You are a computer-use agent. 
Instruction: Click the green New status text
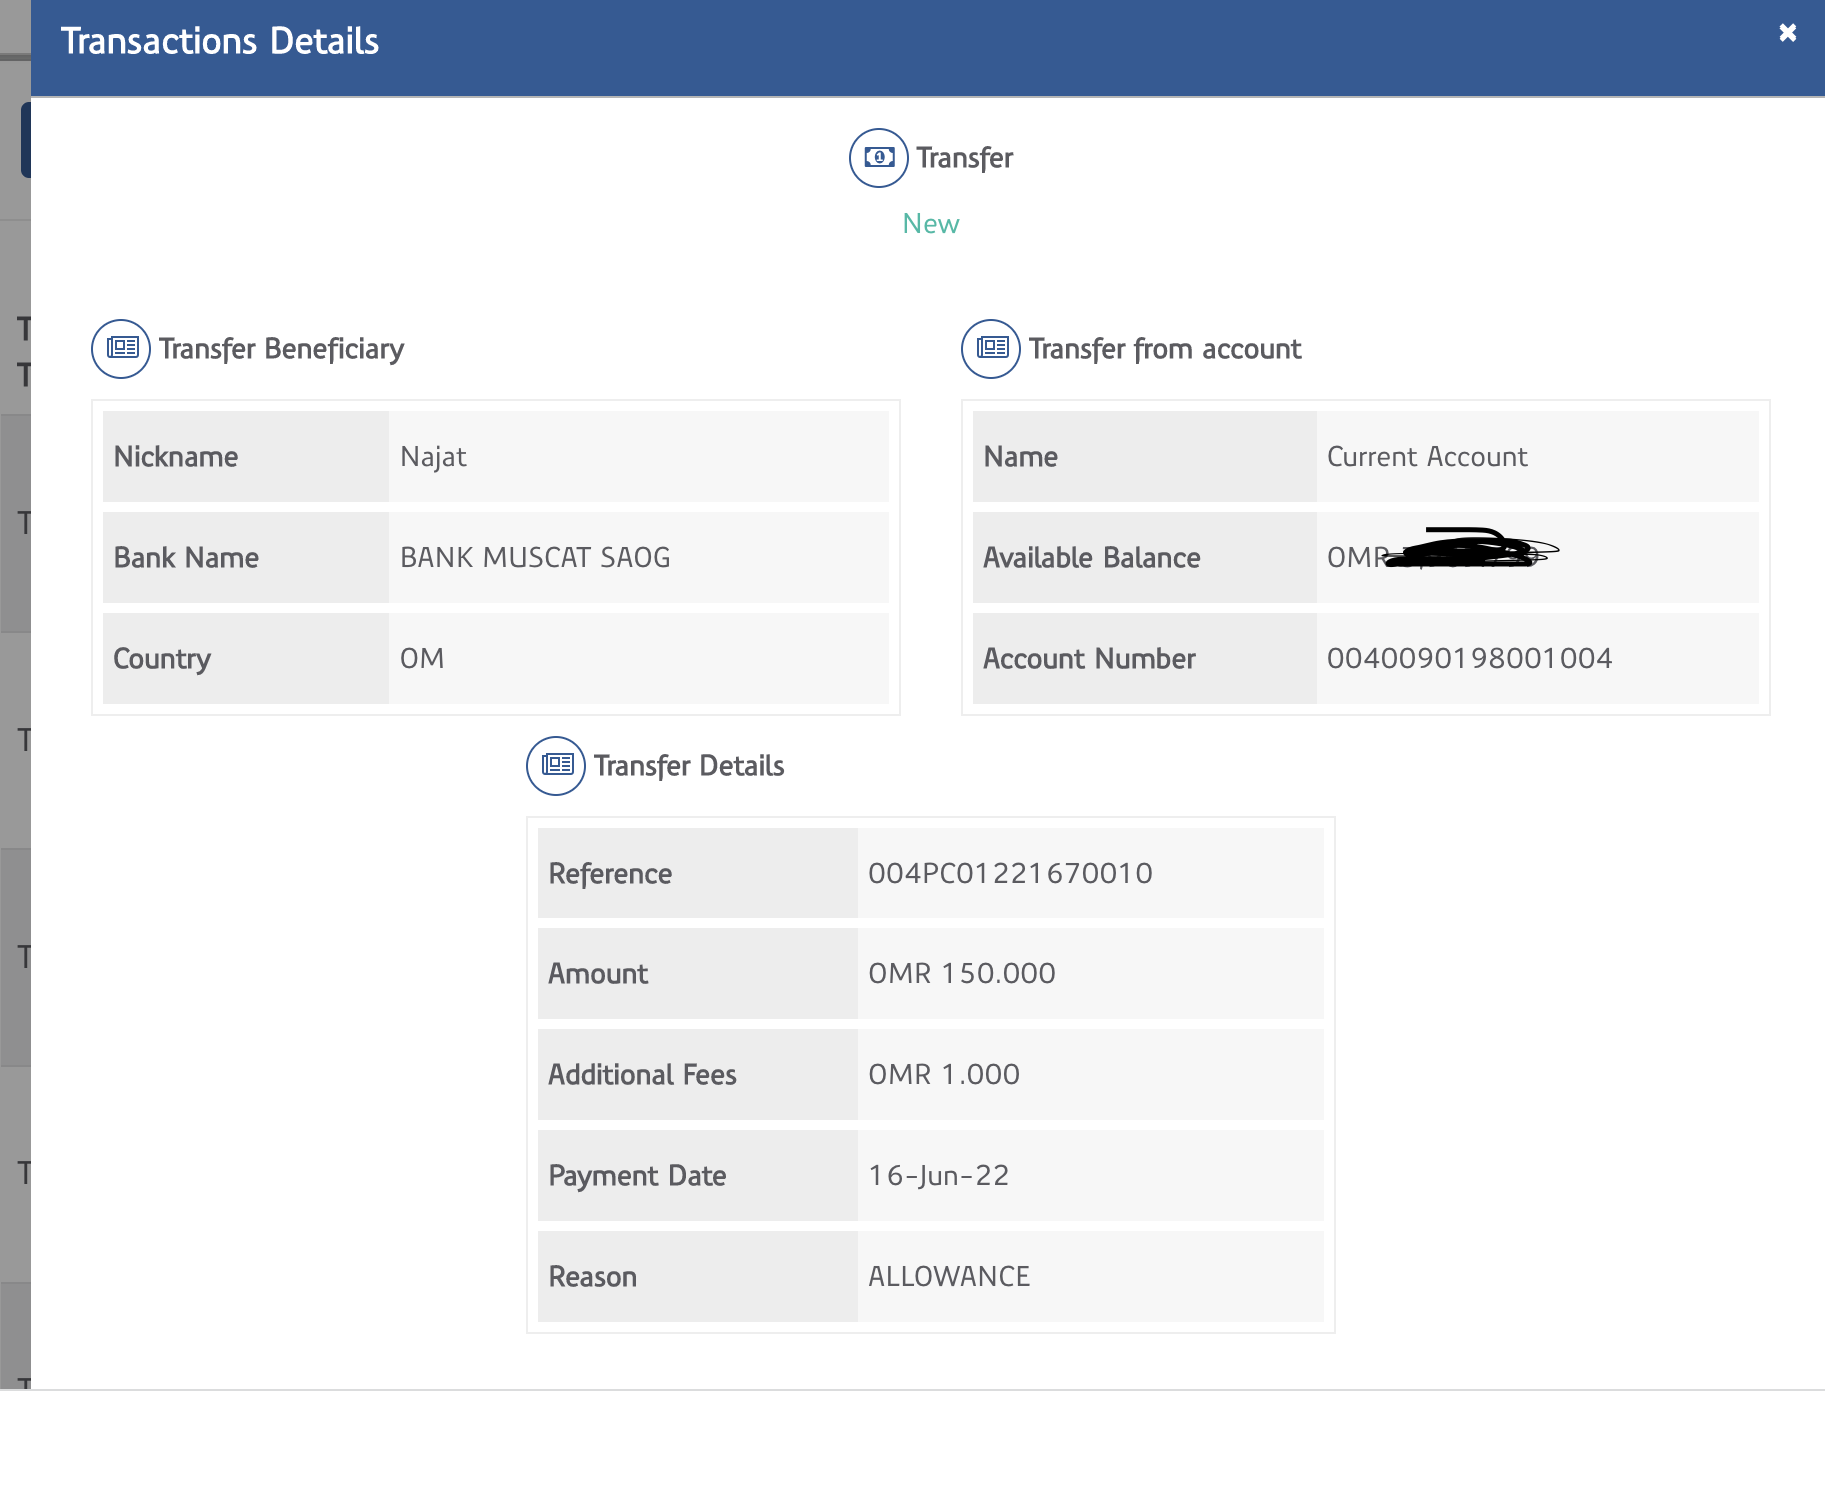[930, 224]
